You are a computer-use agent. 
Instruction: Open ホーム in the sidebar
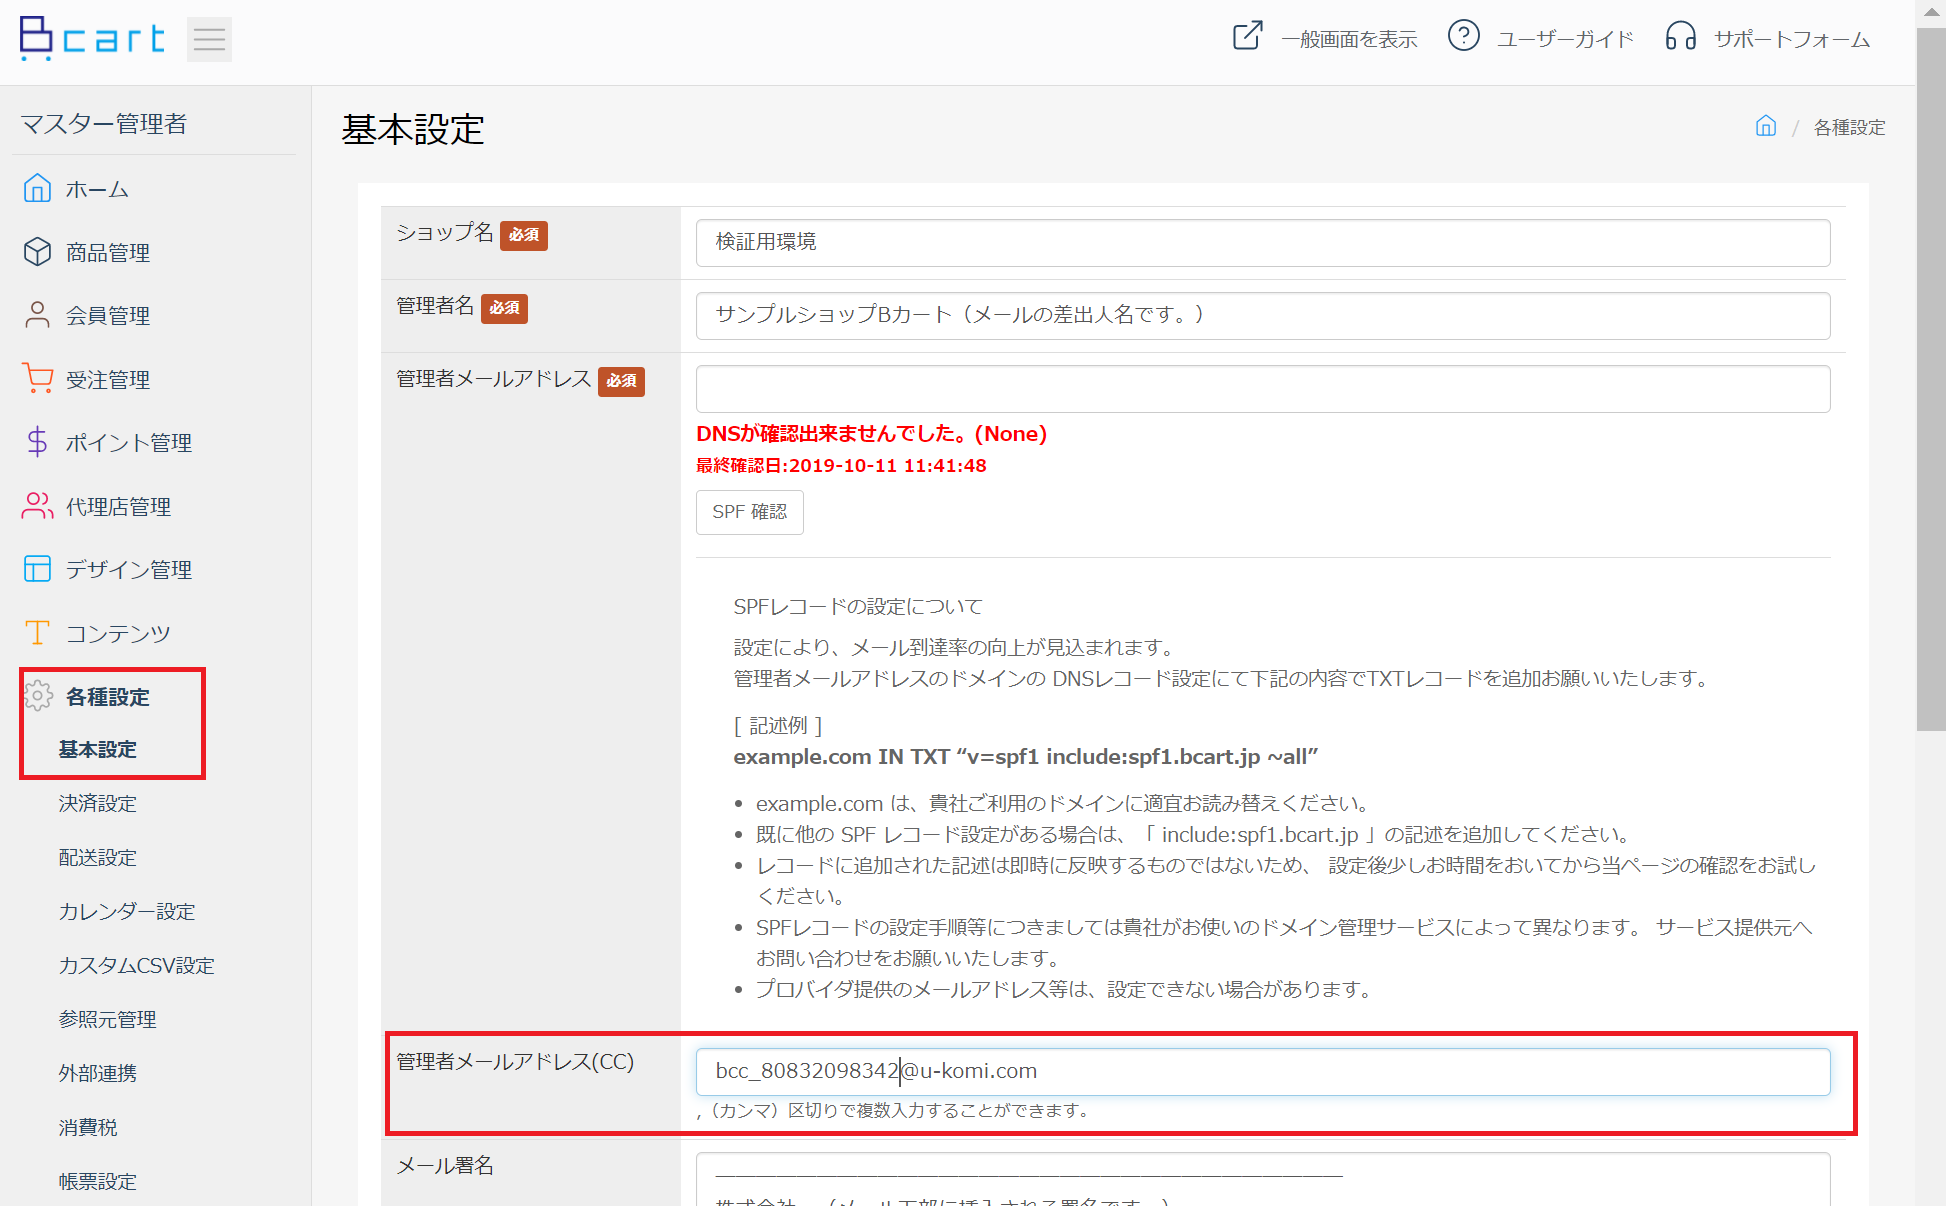pyautogui.click(x=97, y=189)
